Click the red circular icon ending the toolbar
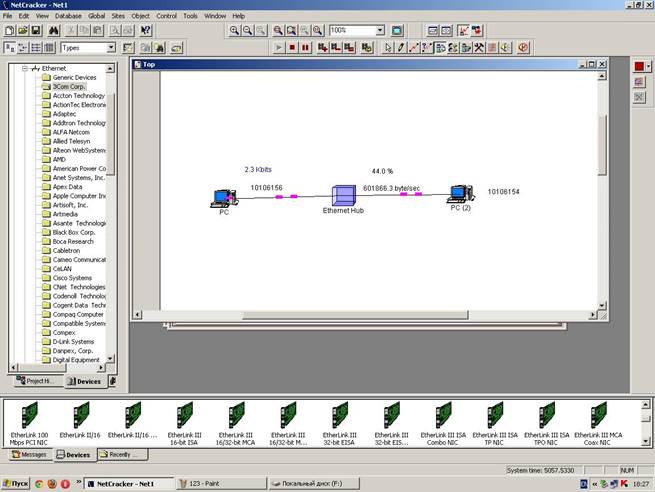 click(x=523, y=48)
